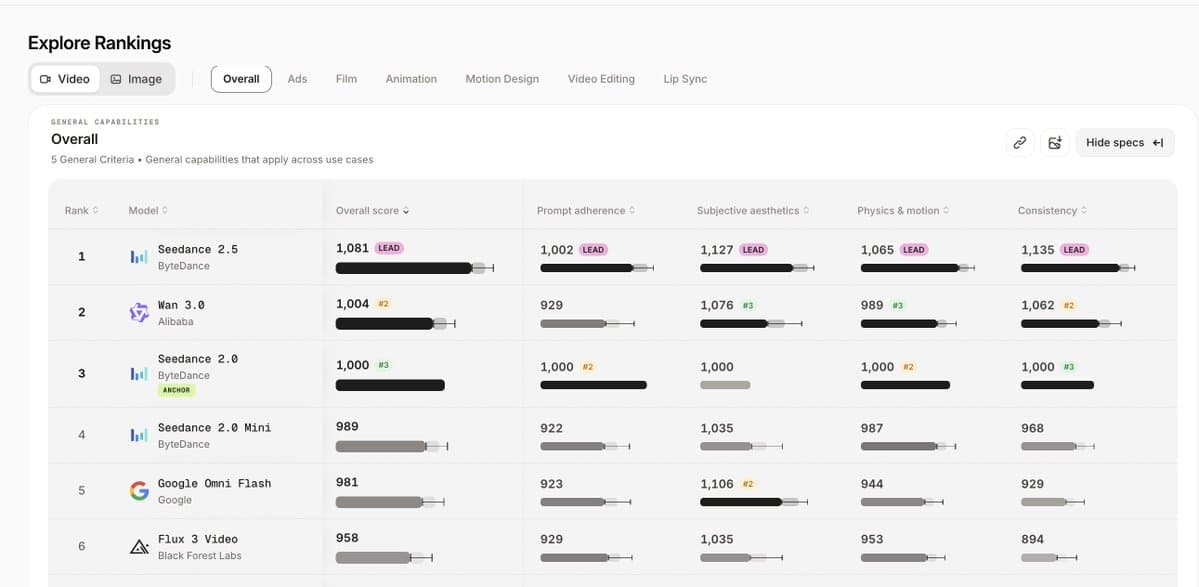Click Black Forest Labs vendor text

click(x=200, y=556)
